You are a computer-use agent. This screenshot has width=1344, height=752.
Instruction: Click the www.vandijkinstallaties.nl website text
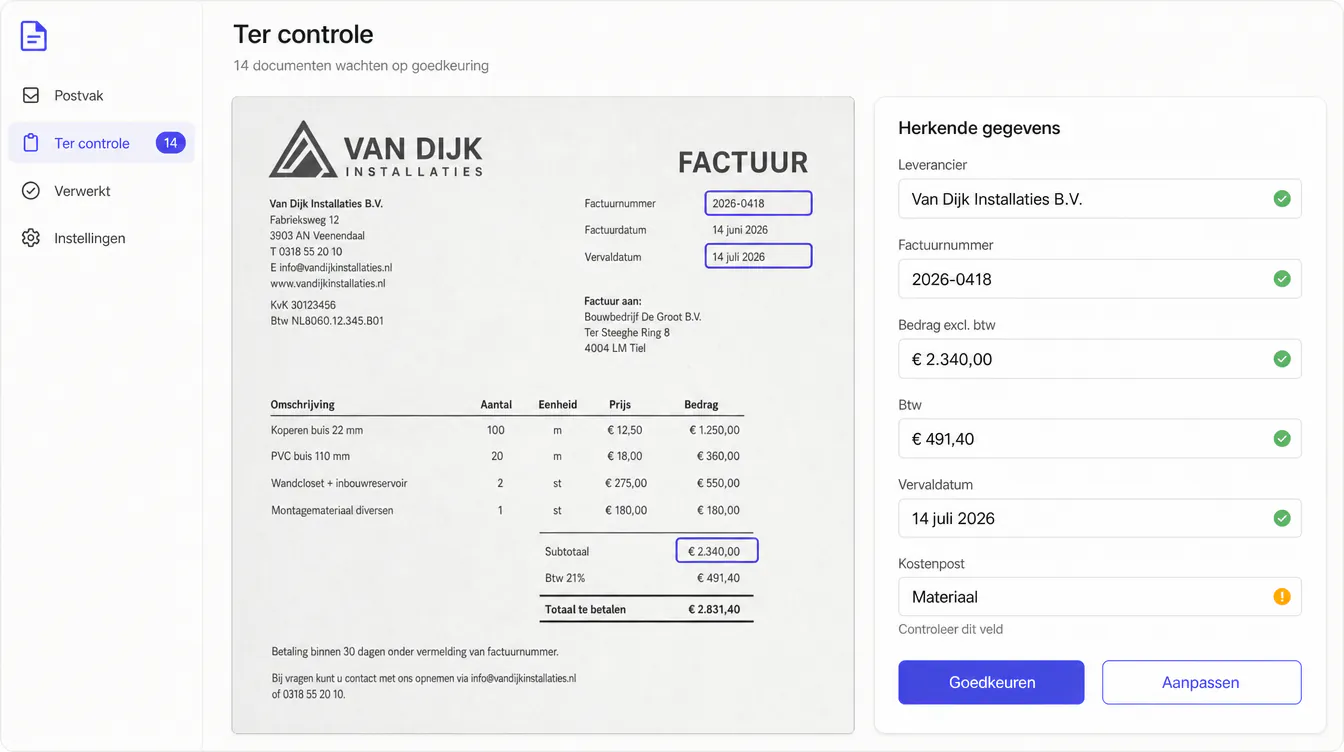point(328,283)
